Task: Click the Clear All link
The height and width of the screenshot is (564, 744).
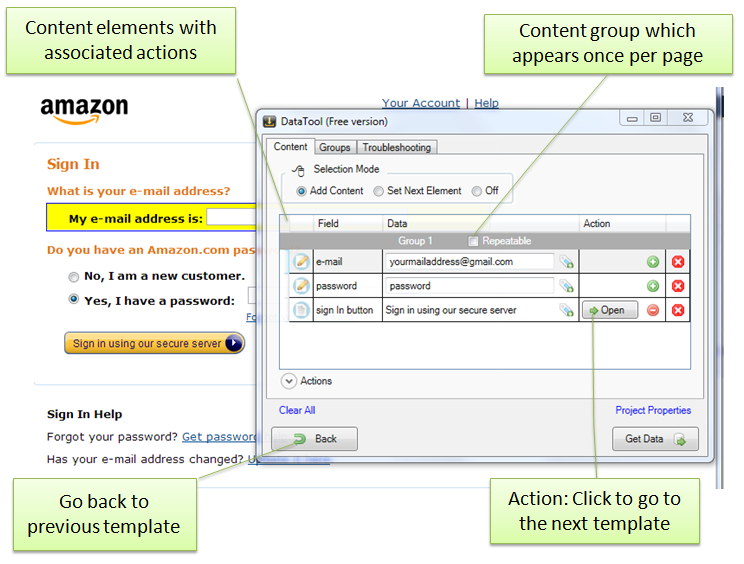Action: (297, 410)
